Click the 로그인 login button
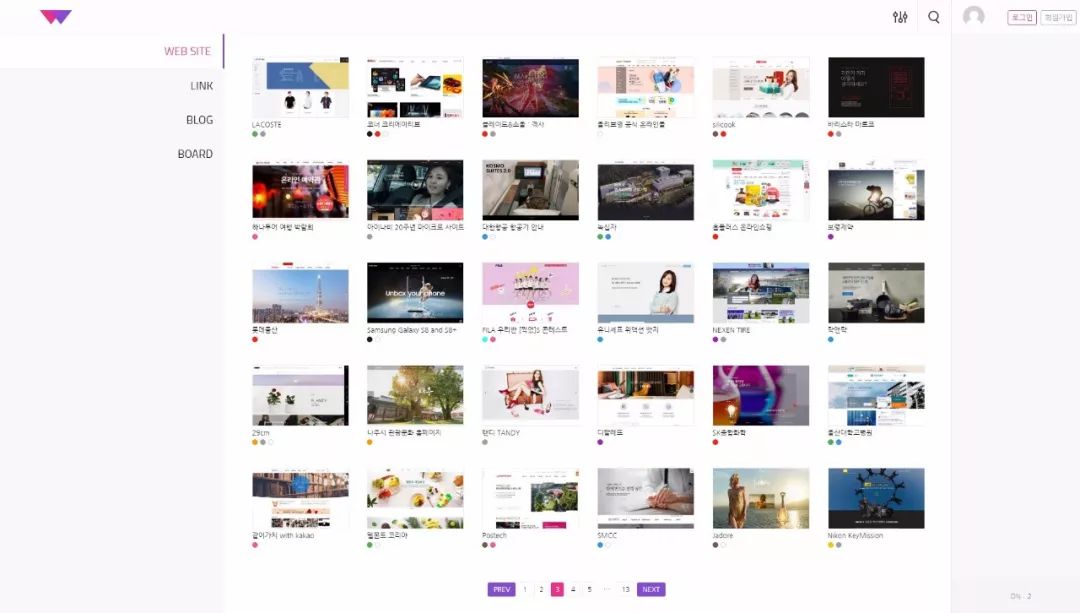This screenshot has width=1080, height=613. [x=1021, y=17]
